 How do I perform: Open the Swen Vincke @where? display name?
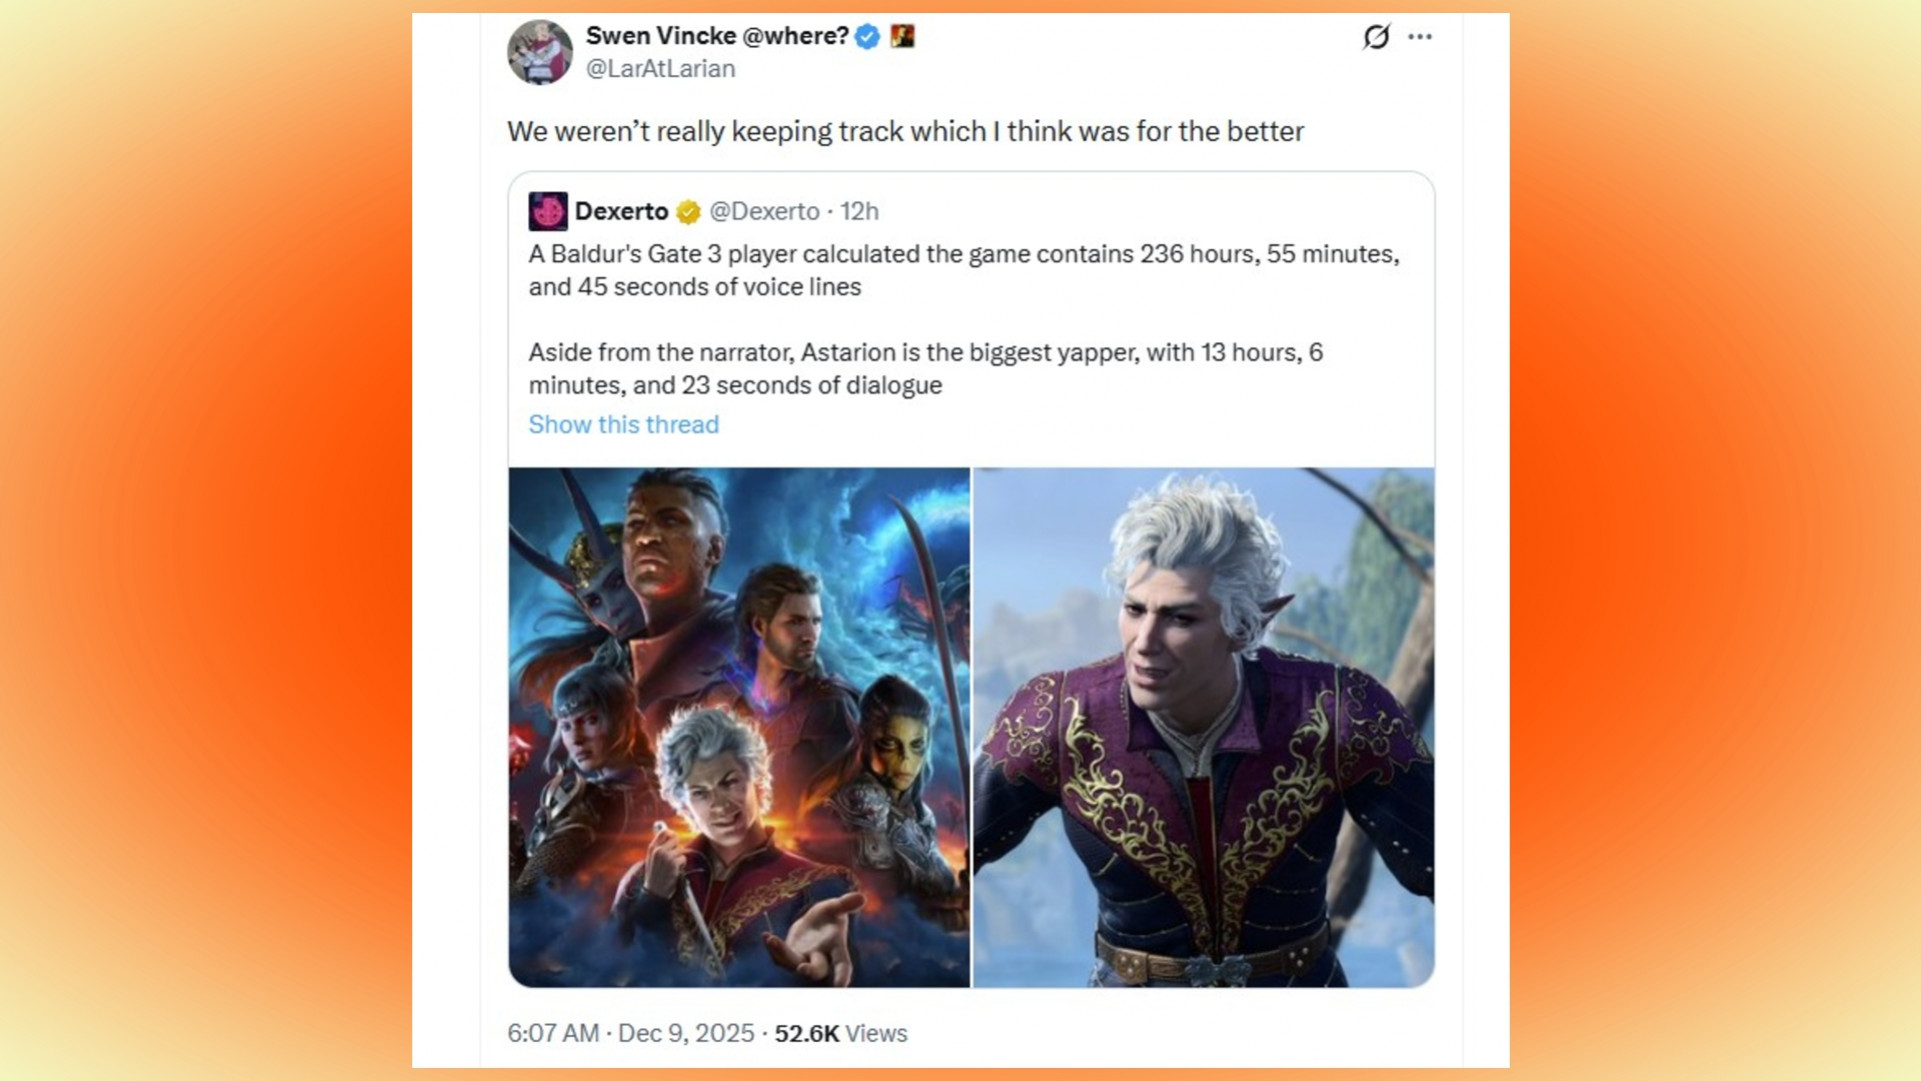[717, 36]
